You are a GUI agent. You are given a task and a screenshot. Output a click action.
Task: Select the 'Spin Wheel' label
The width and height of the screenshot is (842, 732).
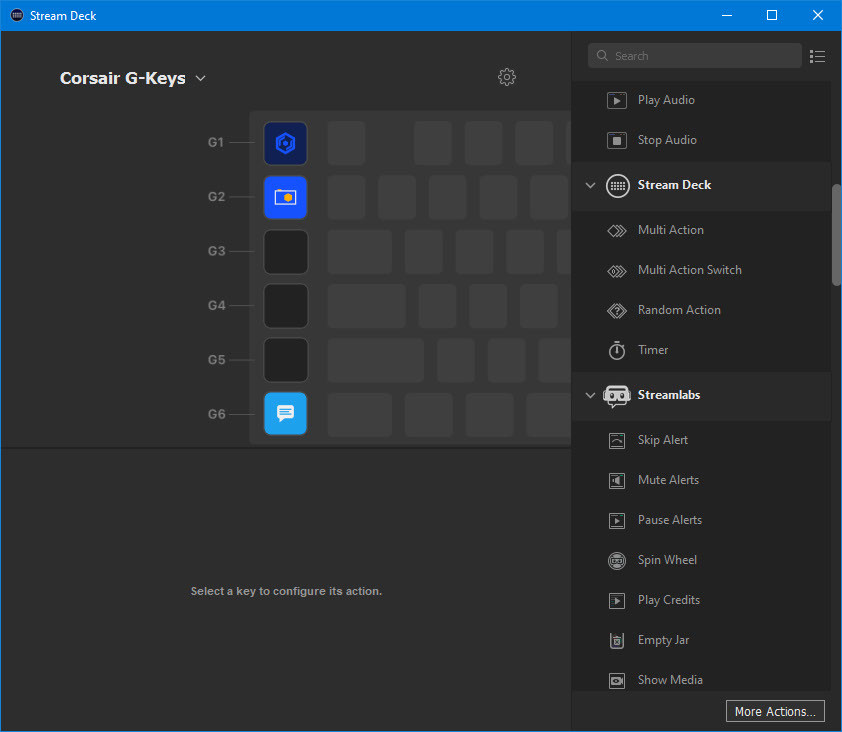tap(667, 560)
